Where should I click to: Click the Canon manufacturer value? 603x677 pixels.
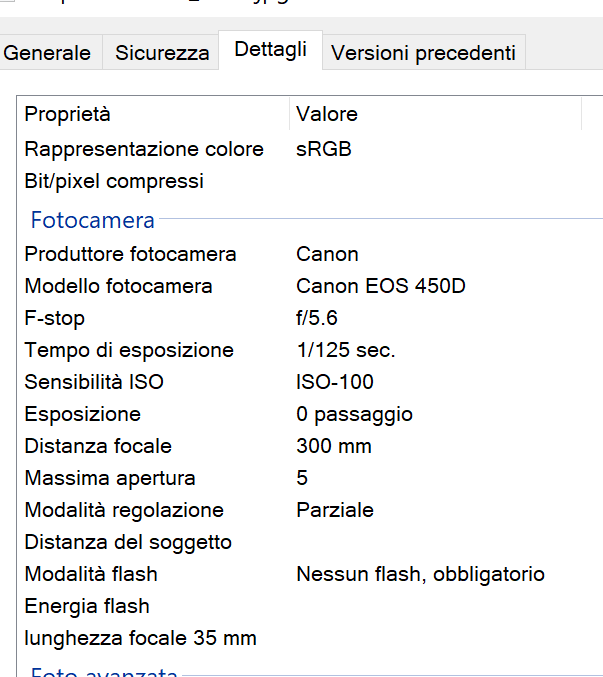[x=327, y=254]
